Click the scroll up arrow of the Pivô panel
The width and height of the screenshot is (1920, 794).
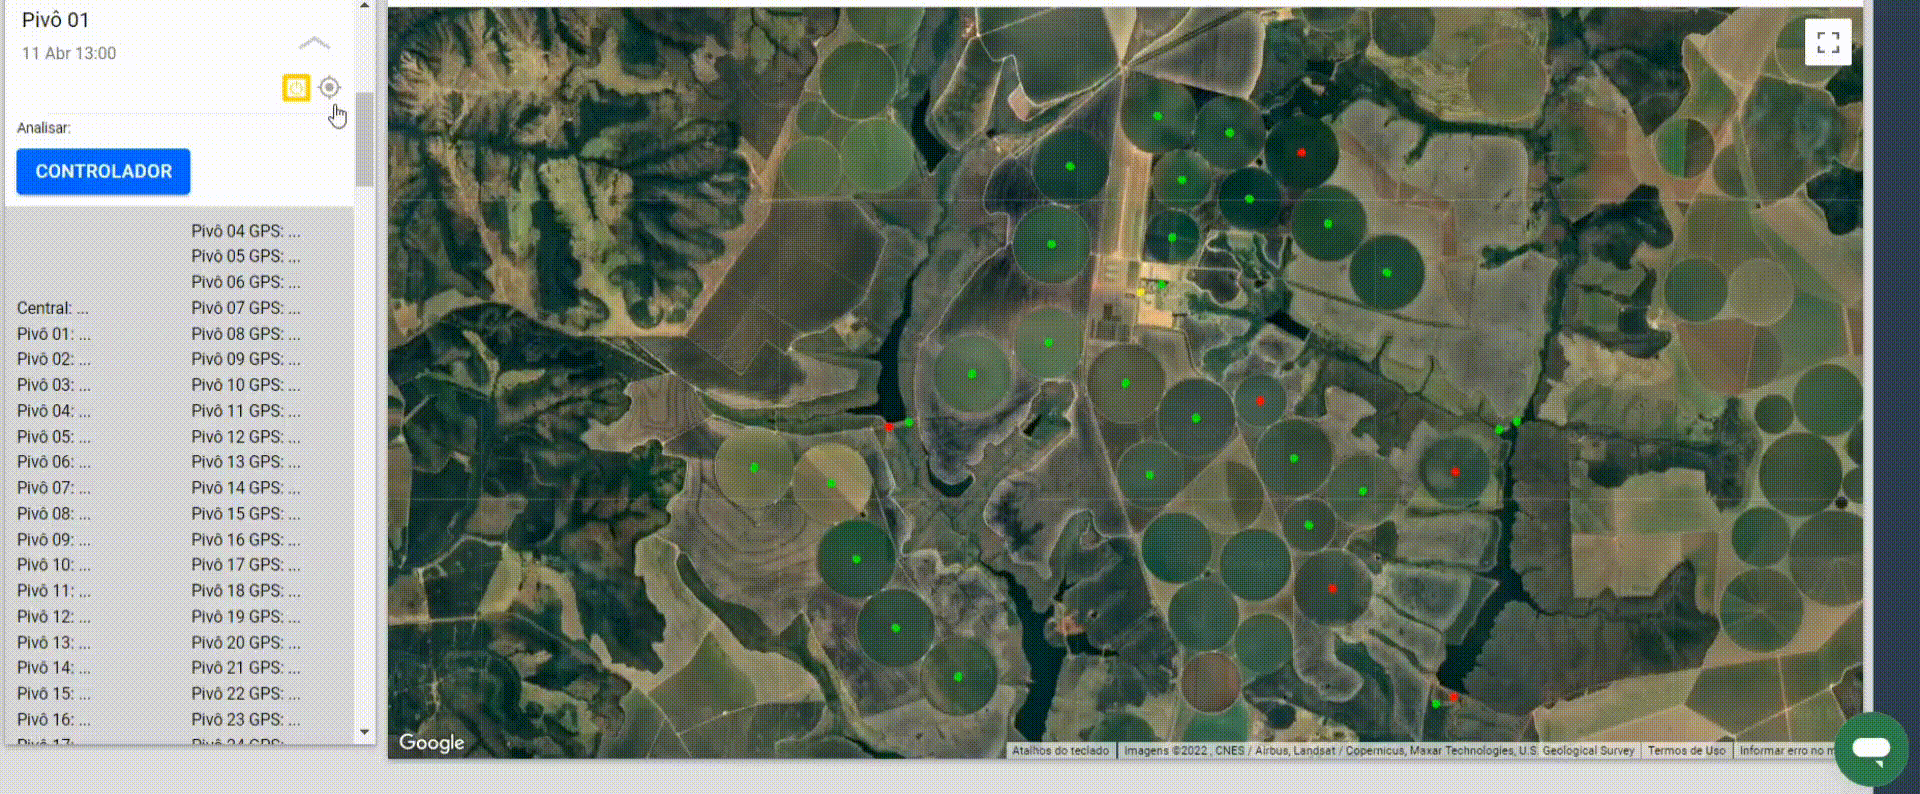[364, 6]
